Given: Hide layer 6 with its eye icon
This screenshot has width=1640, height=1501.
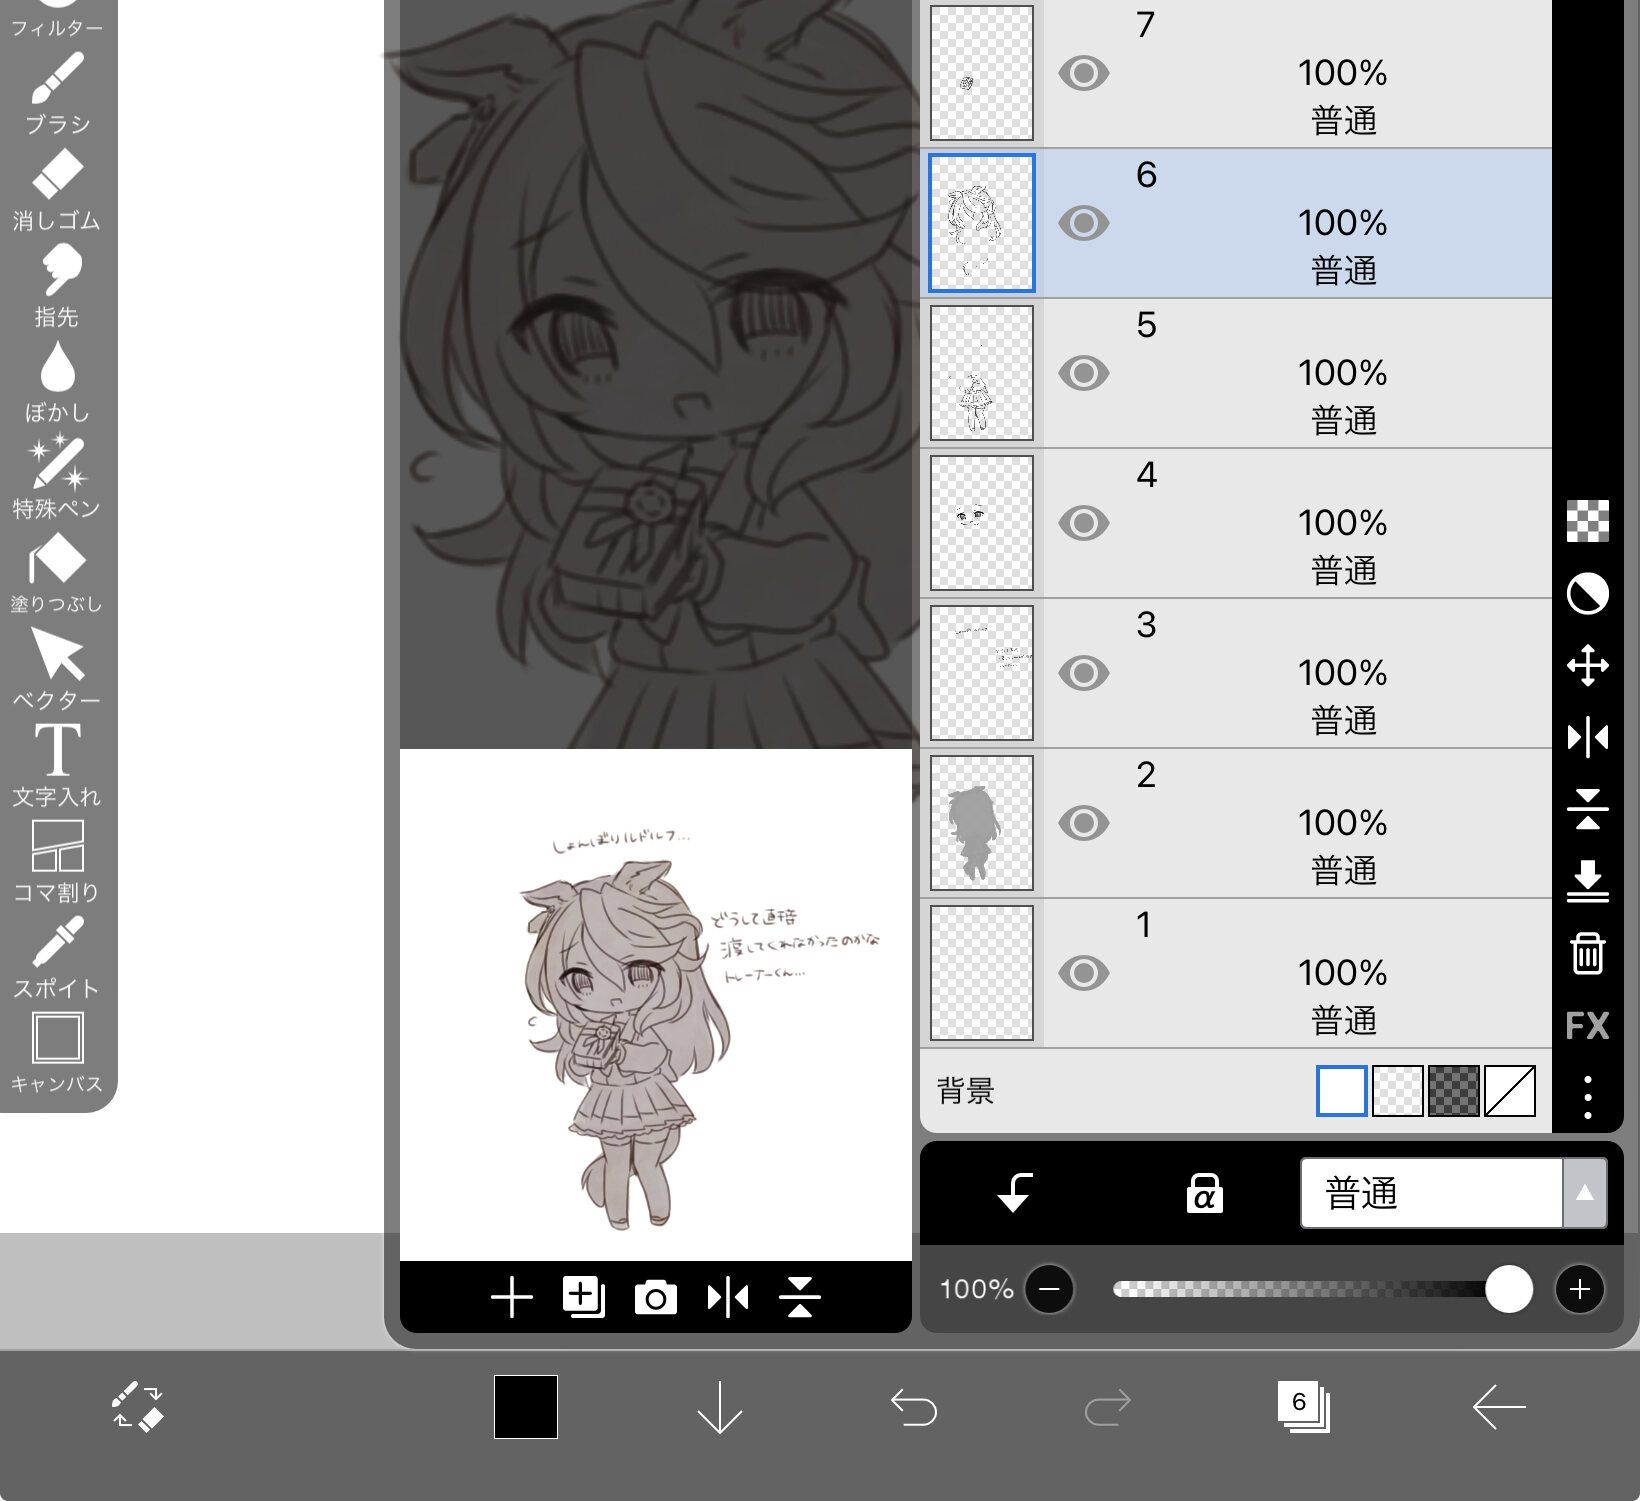Looking at the screenshot, I should pos(1084,223).
